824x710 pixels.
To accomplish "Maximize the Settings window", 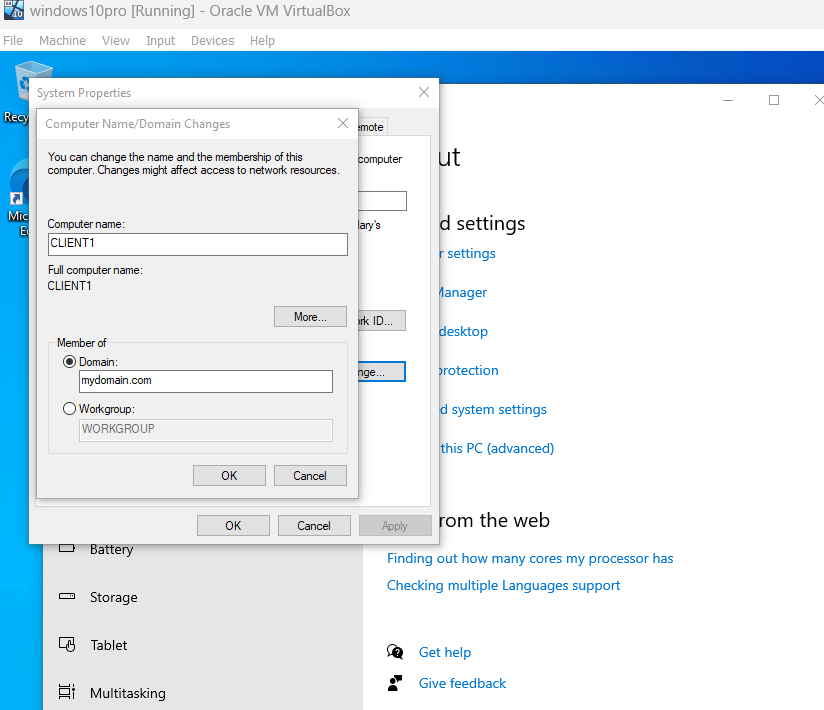I will click(774, 100).
